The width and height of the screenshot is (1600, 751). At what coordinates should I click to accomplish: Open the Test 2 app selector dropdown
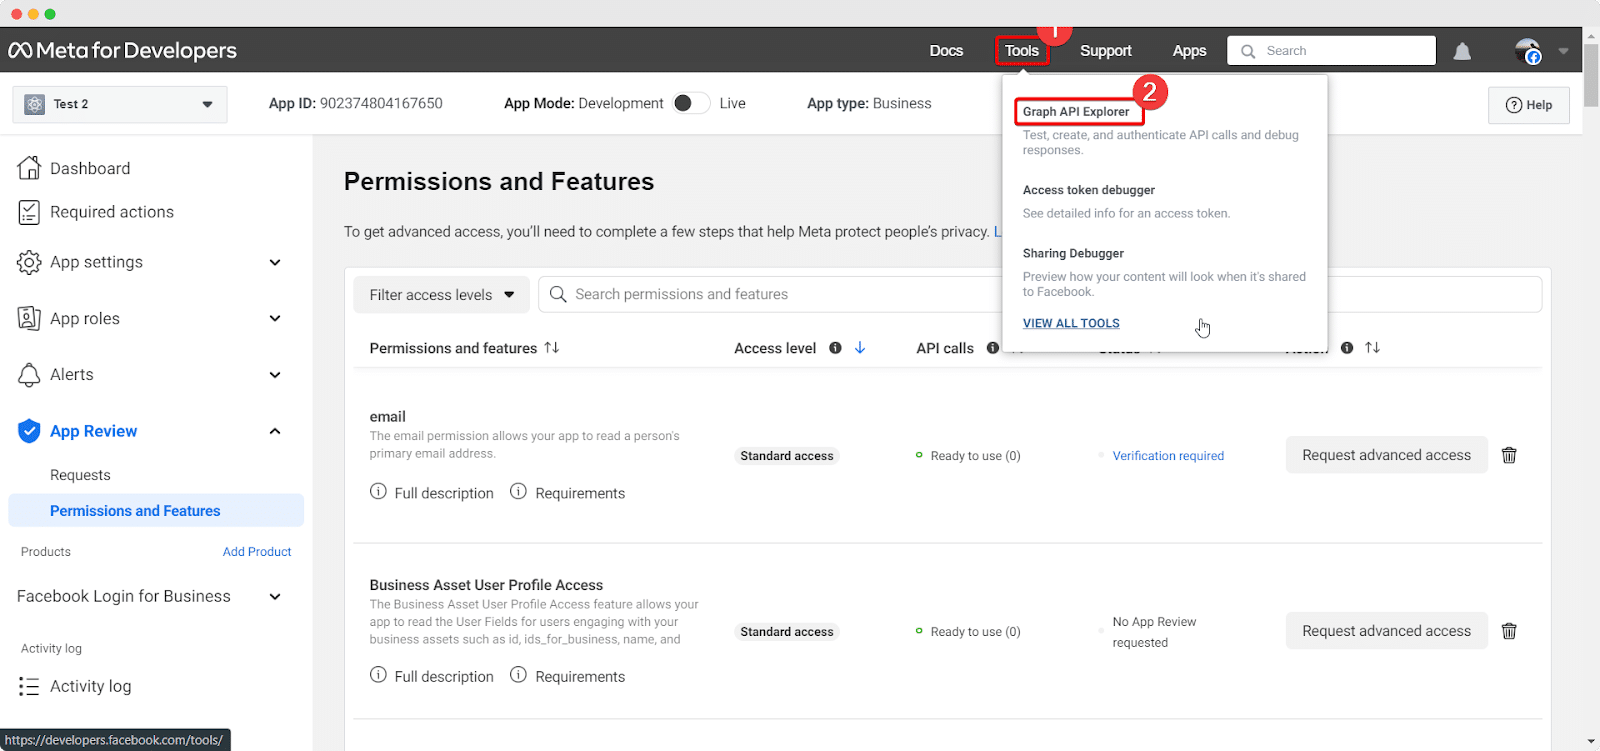pyautogui.click(x=120, y=104)
